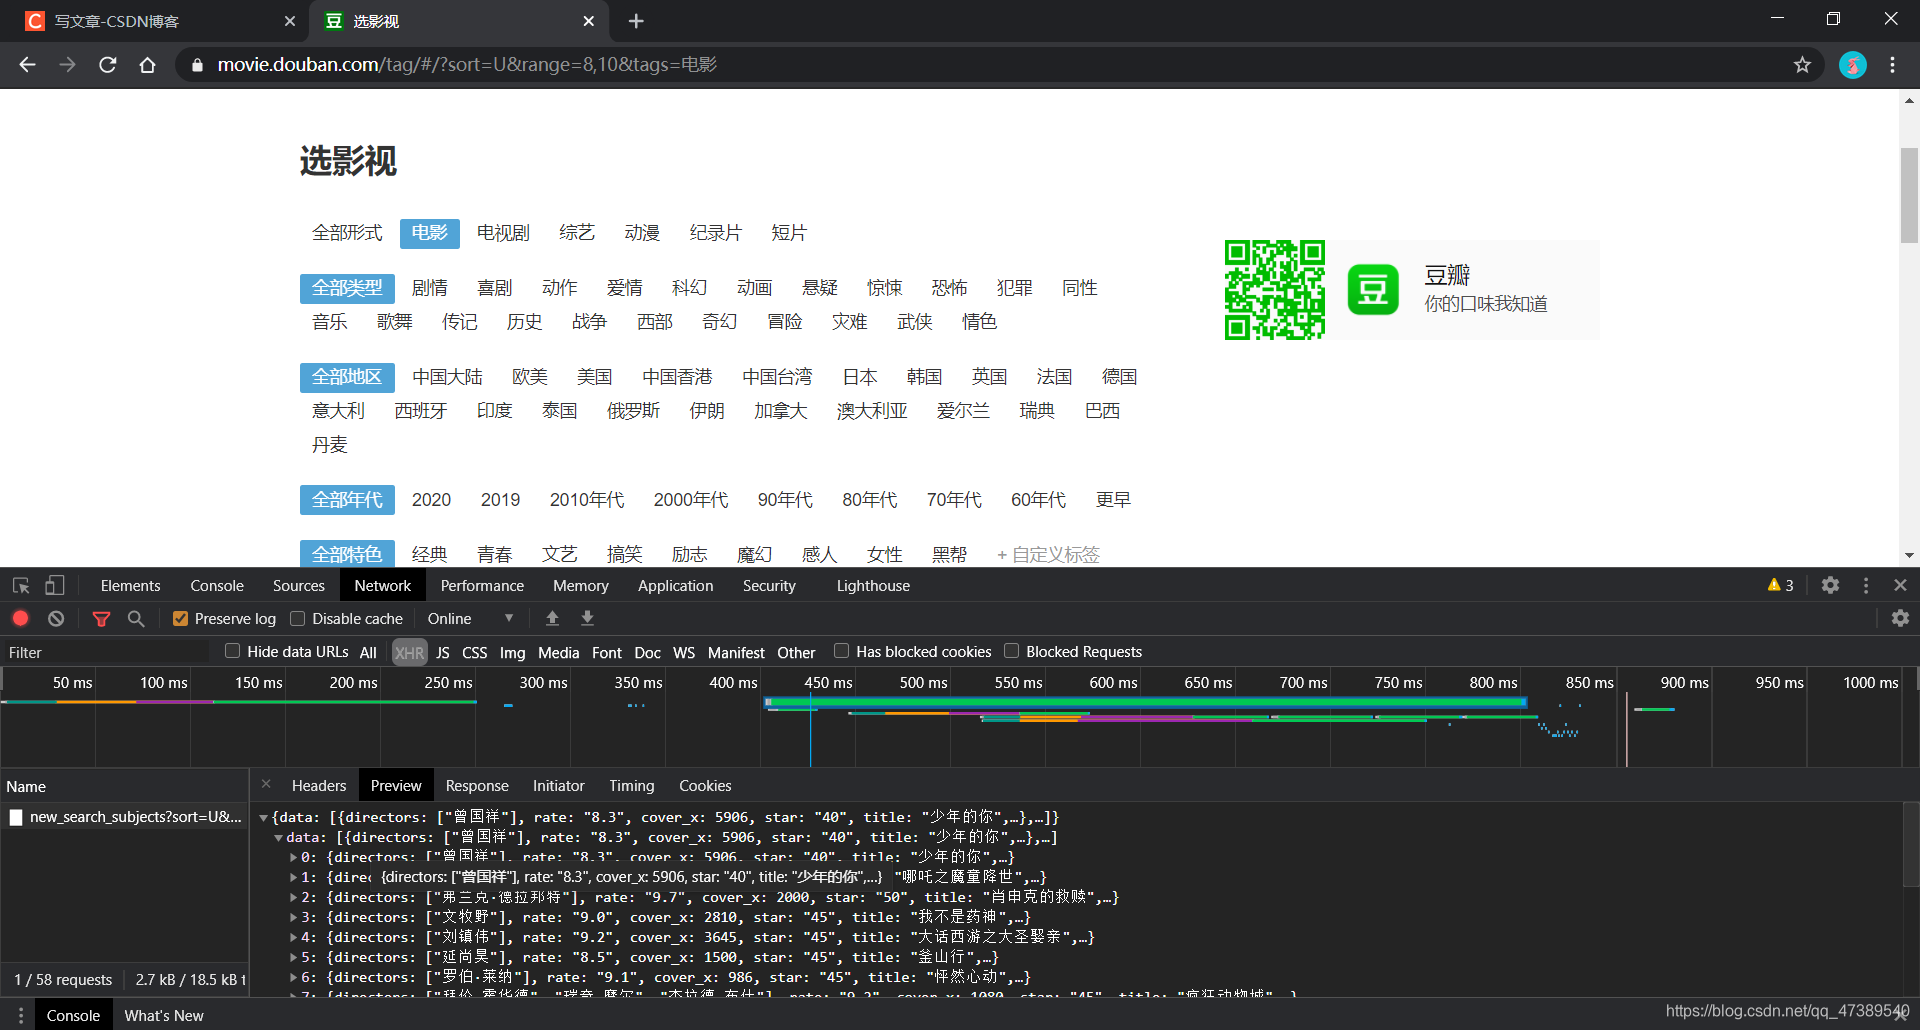This screenshot has height=1030, width=1920.
Task: Show the three warnings indicator
Action: pyautogui.click(x=1780, y=586)
